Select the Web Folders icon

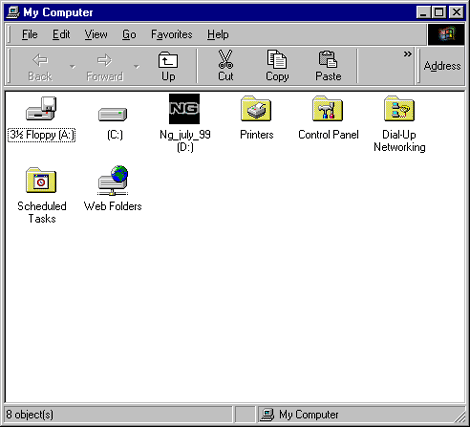(113, 180)
